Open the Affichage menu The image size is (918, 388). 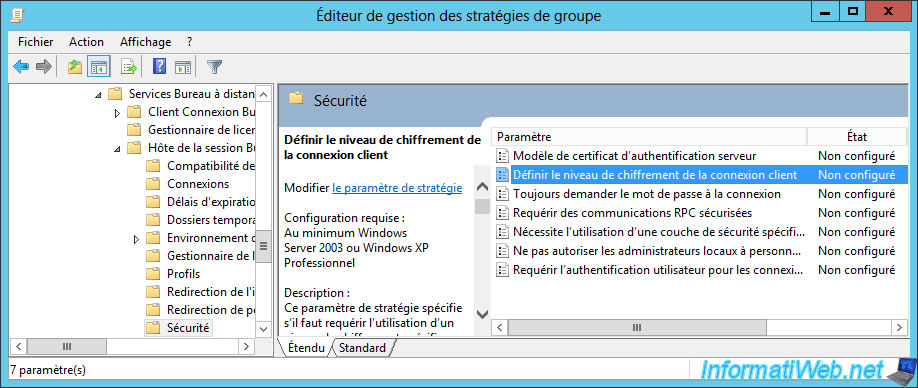pos(146,42)
